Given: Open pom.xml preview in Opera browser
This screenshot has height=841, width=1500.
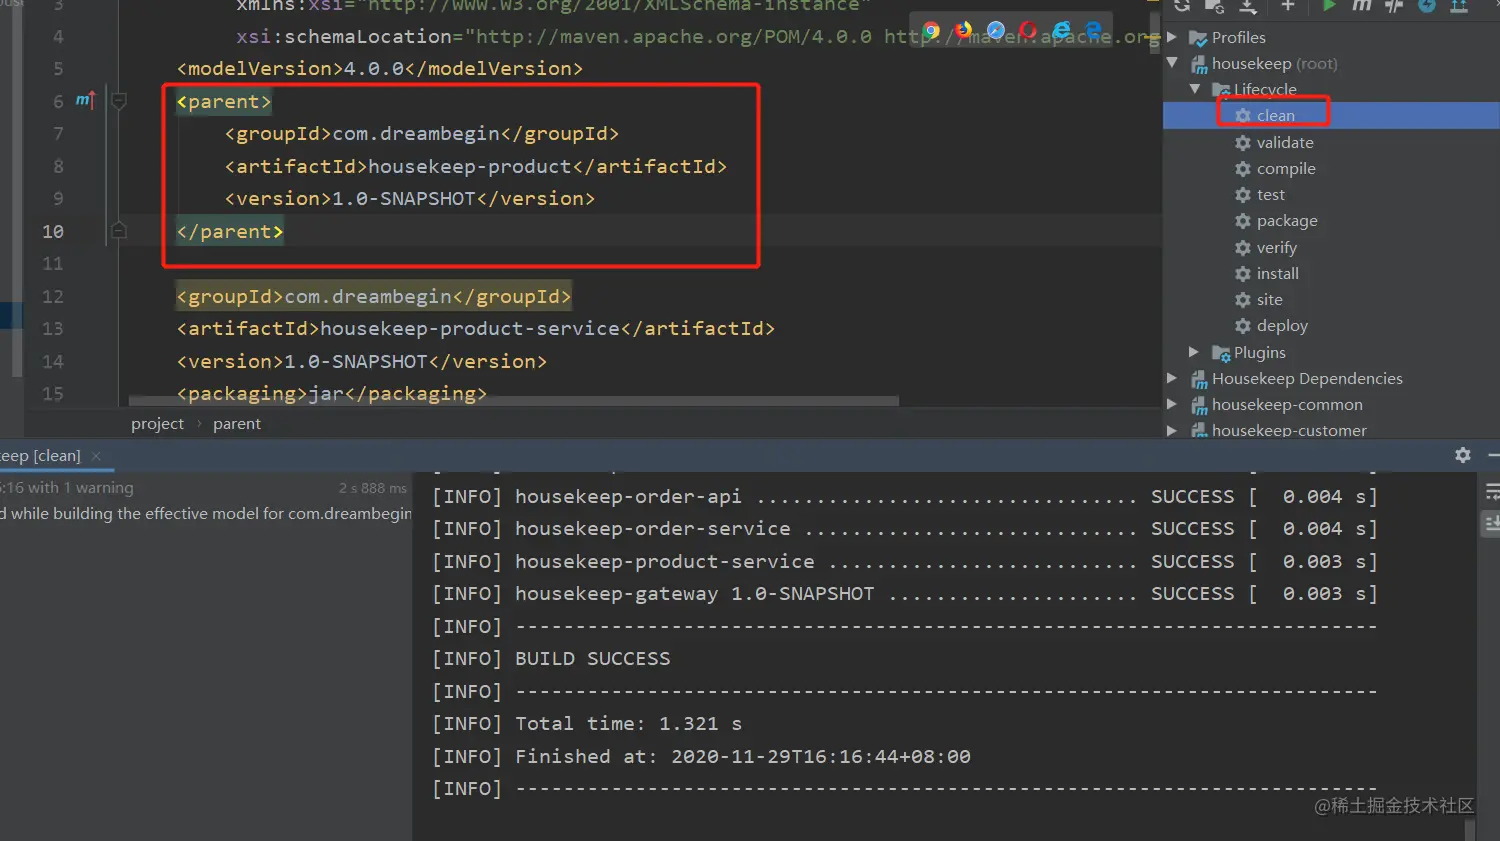Looking at the screenshot, I should (x=1028, y=31).
